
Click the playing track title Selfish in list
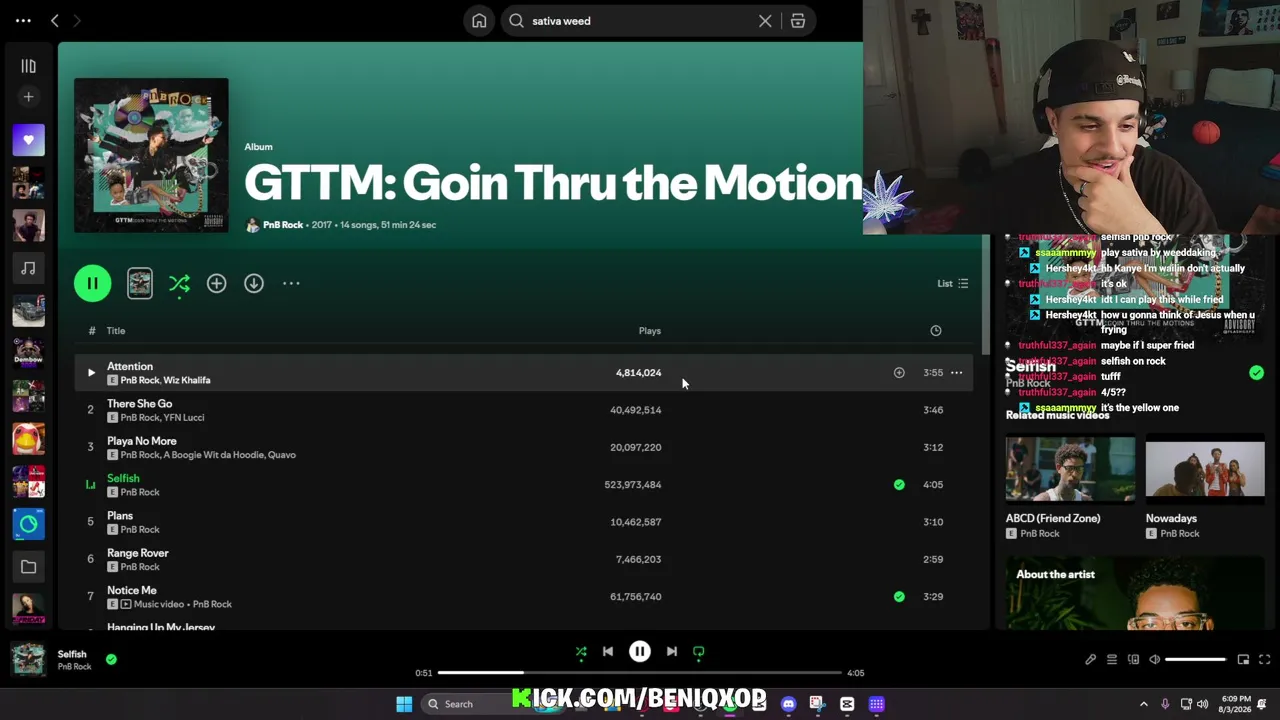pyautogui.click(x=123, y=478)
